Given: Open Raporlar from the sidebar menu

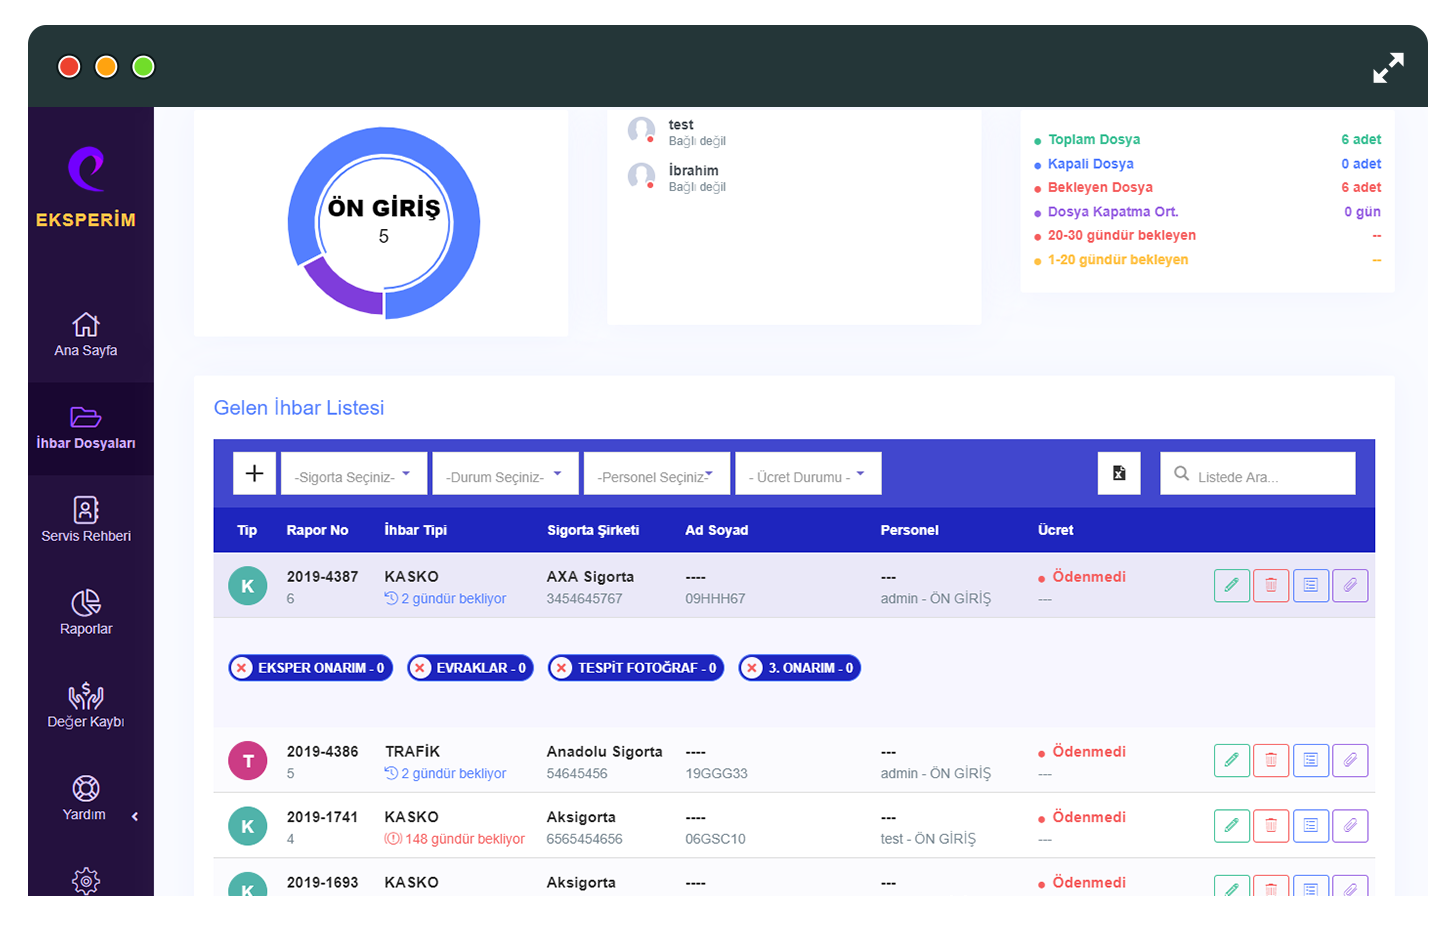Looking at the screenshot, I should click(86, 613).
